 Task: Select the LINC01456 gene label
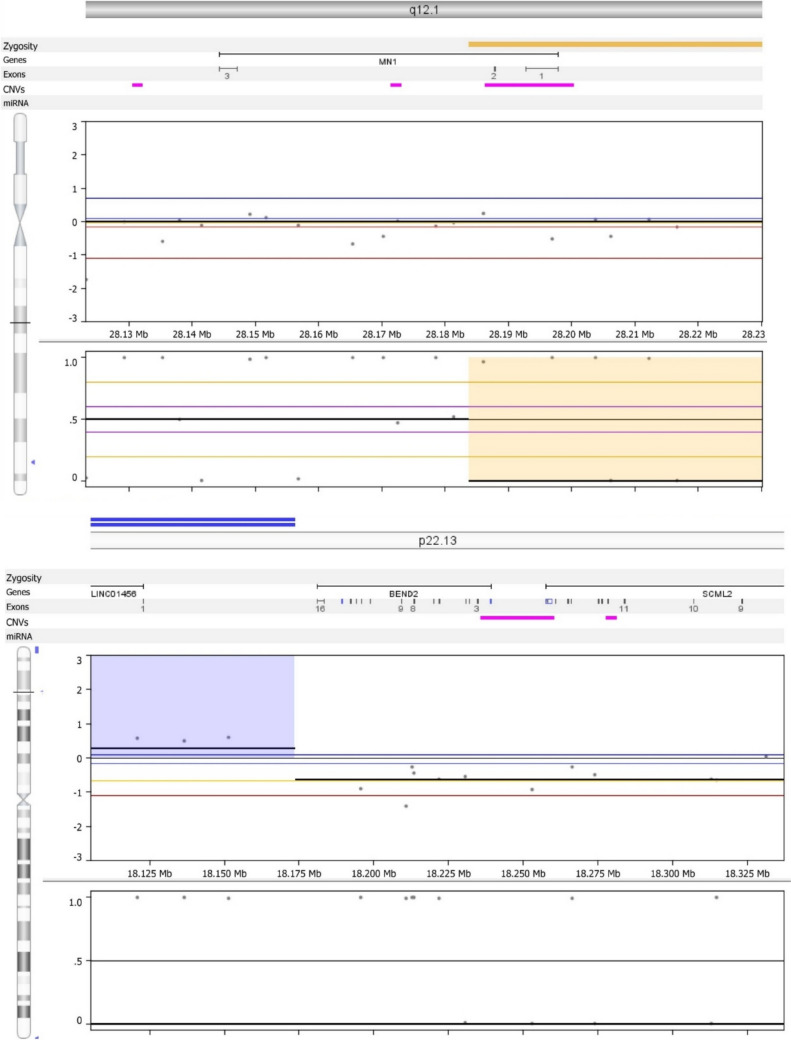click(x=113, y=594)
